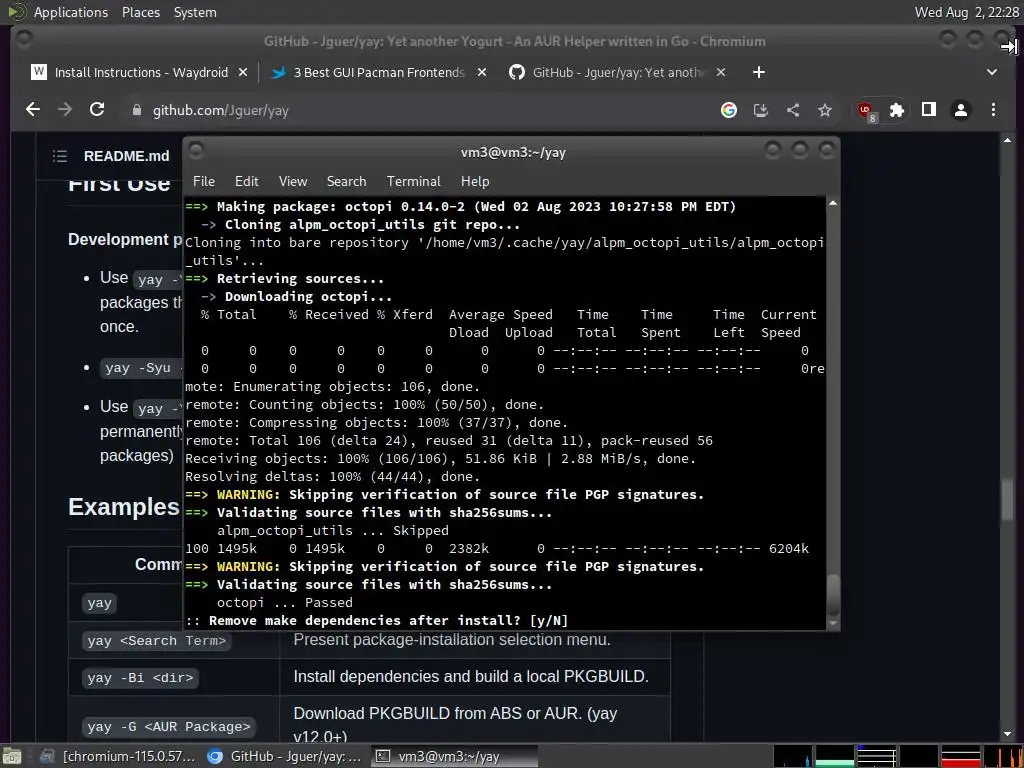This screenshot has width=1024, height=768.
Task: Expand the tab search dropdown arrow
Action: click(991, 72)
